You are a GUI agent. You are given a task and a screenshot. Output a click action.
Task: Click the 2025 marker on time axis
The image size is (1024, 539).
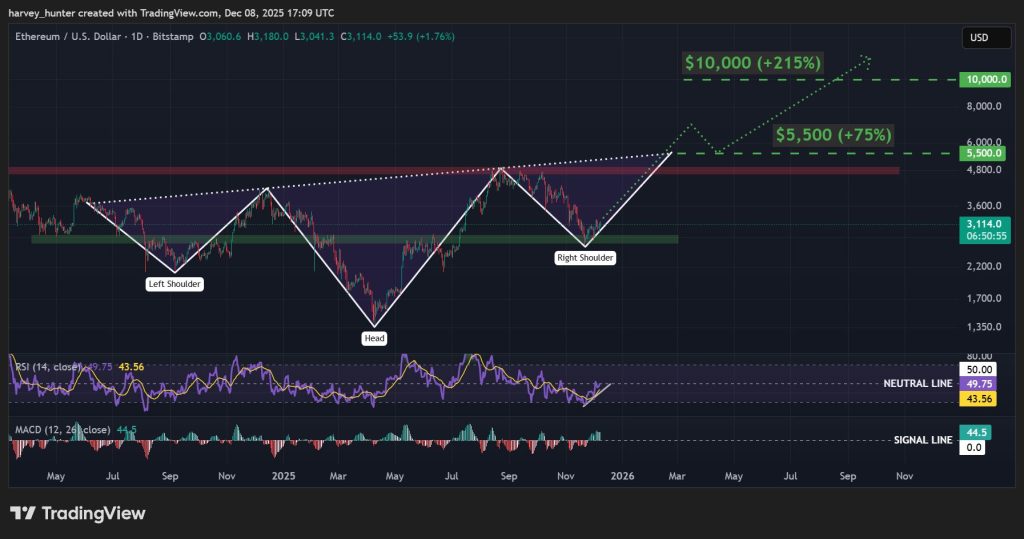[285, 477]
